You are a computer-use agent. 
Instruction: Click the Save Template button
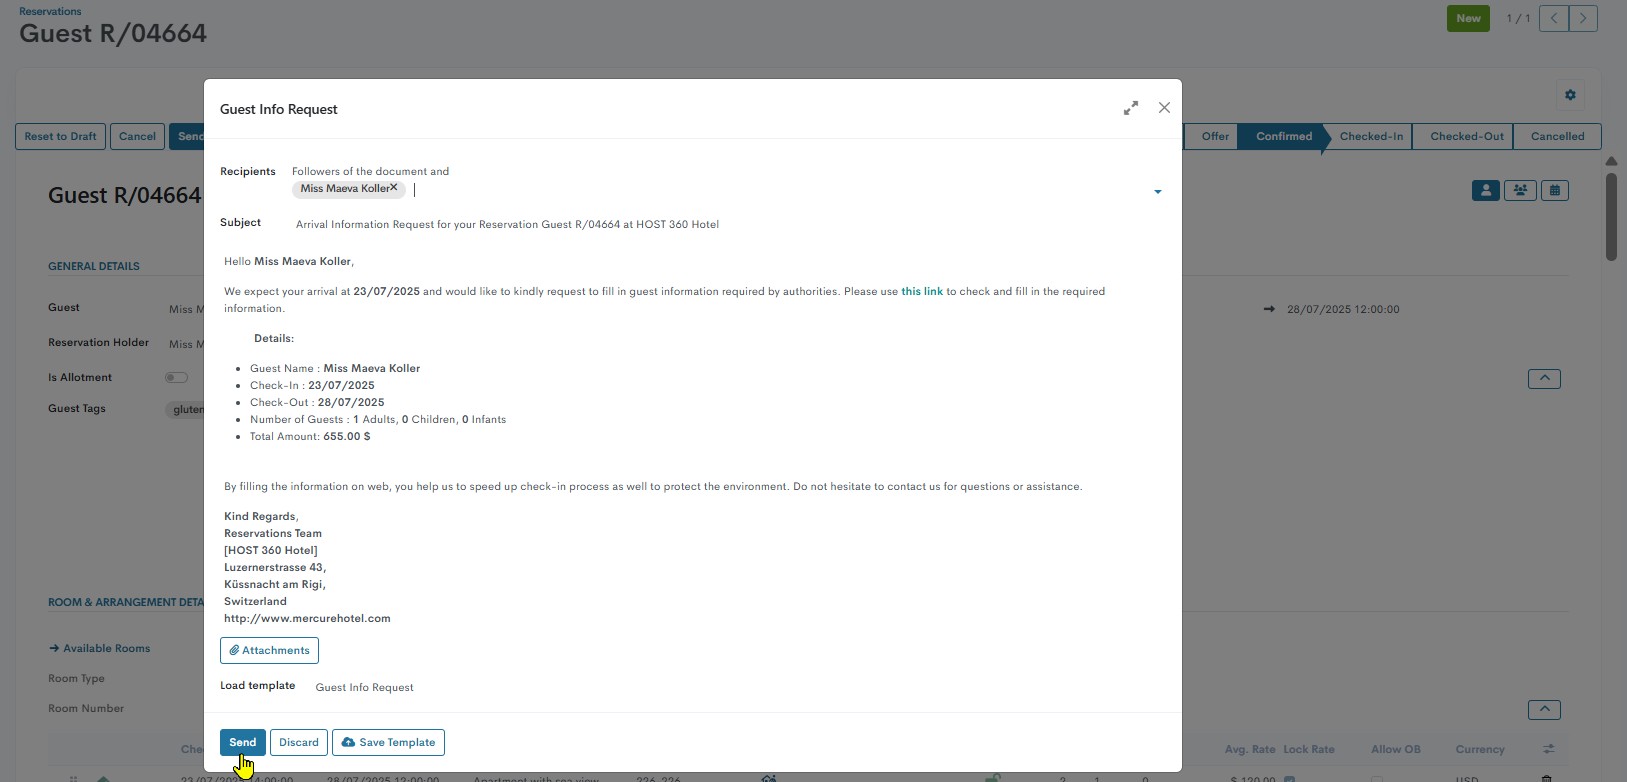(x=388, y=742)
